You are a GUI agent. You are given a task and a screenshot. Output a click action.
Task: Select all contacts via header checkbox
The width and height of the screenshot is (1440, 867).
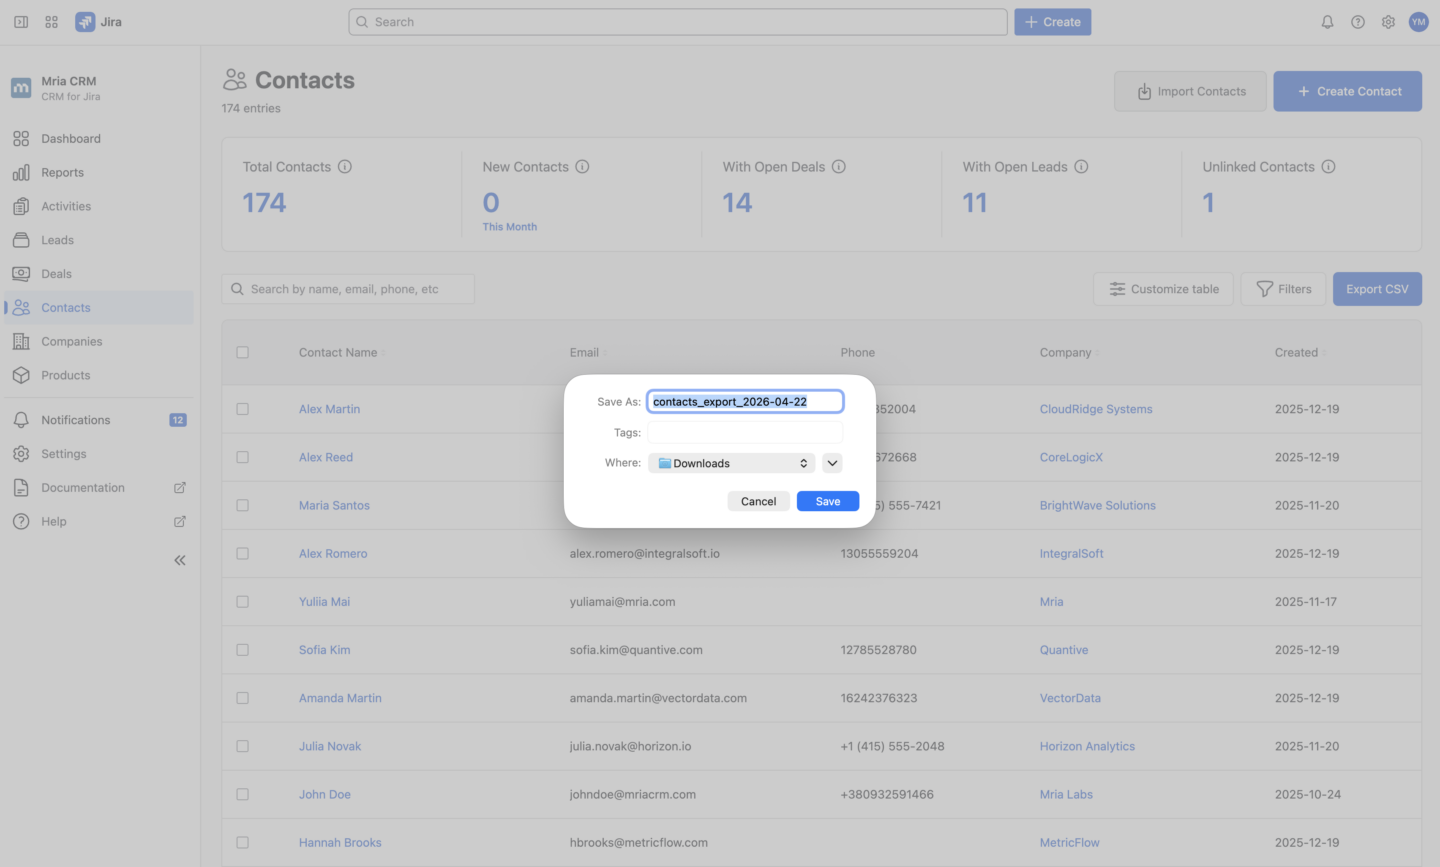(243, 352)
